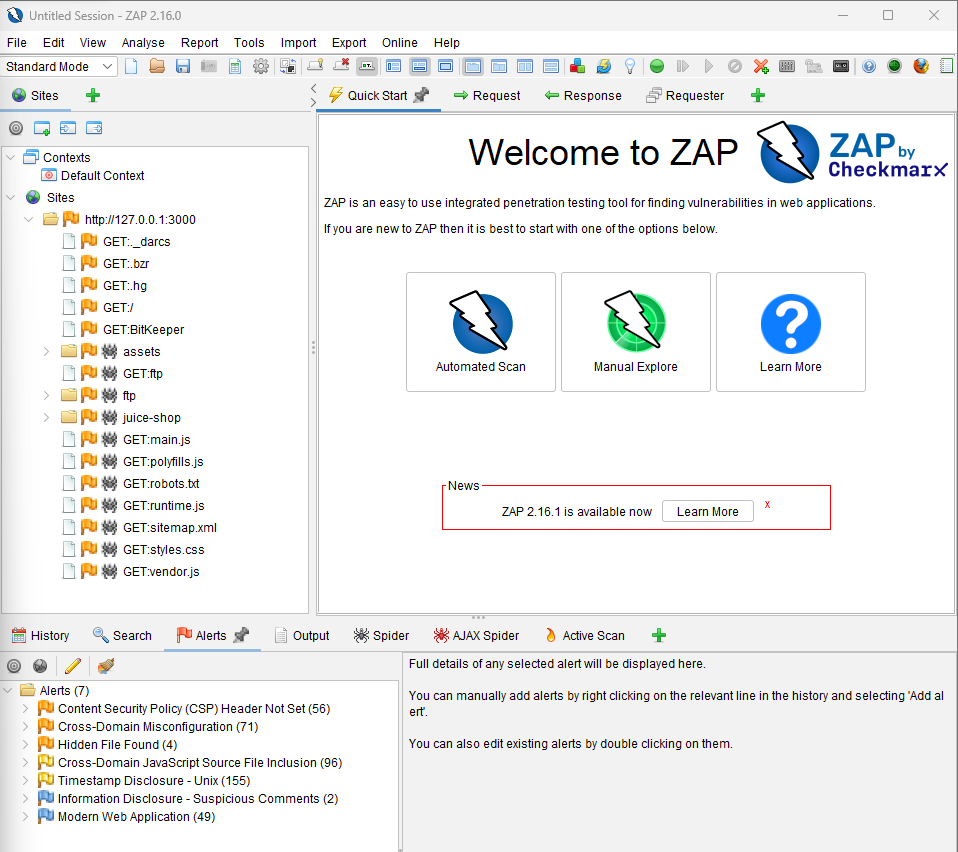The width and height of the screenshot is (958, 852).
Task: Switch to the History tab
Action: 41,635
